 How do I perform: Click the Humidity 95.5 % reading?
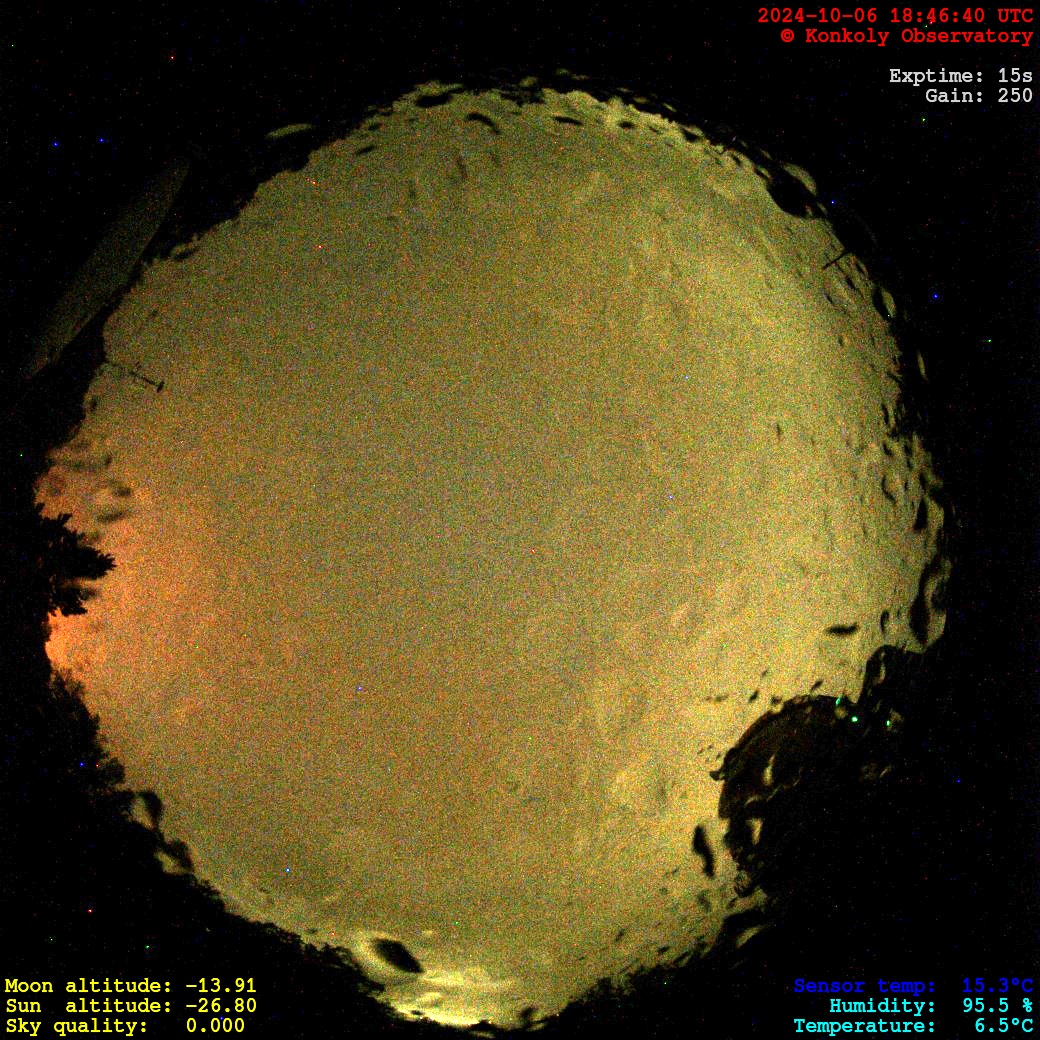pos(930,1006)
